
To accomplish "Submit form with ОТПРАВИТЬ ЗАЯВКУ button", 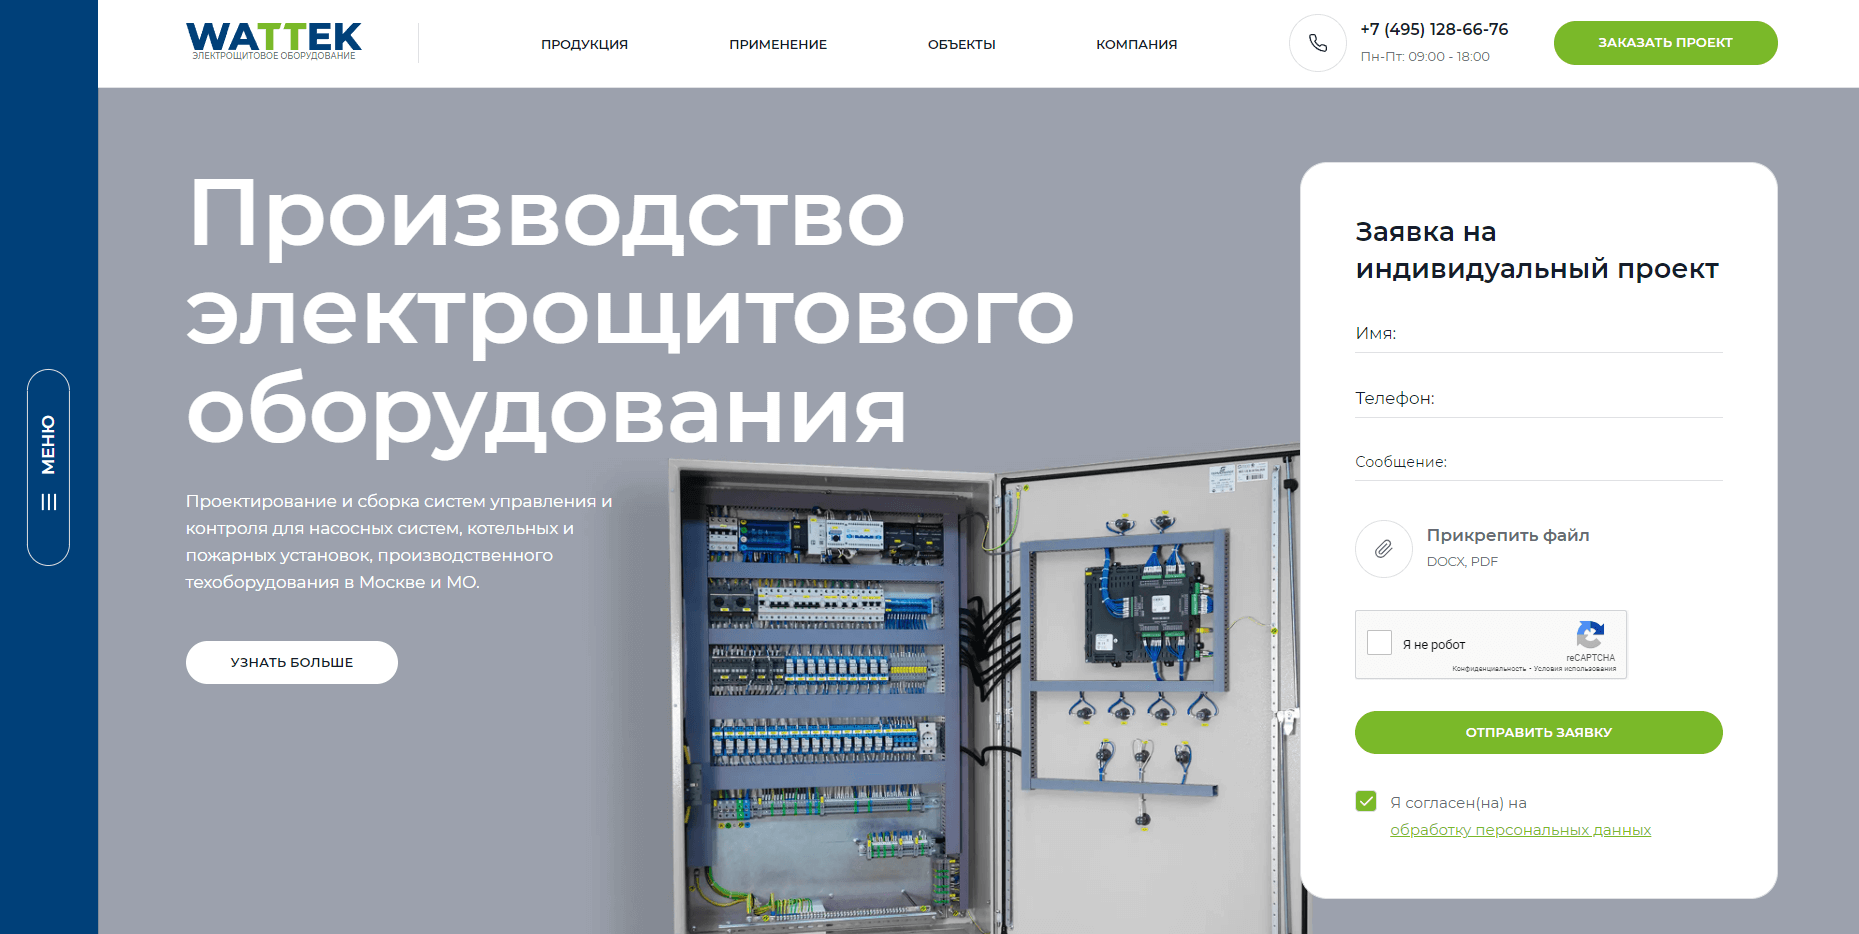I will pos(1538,732).
